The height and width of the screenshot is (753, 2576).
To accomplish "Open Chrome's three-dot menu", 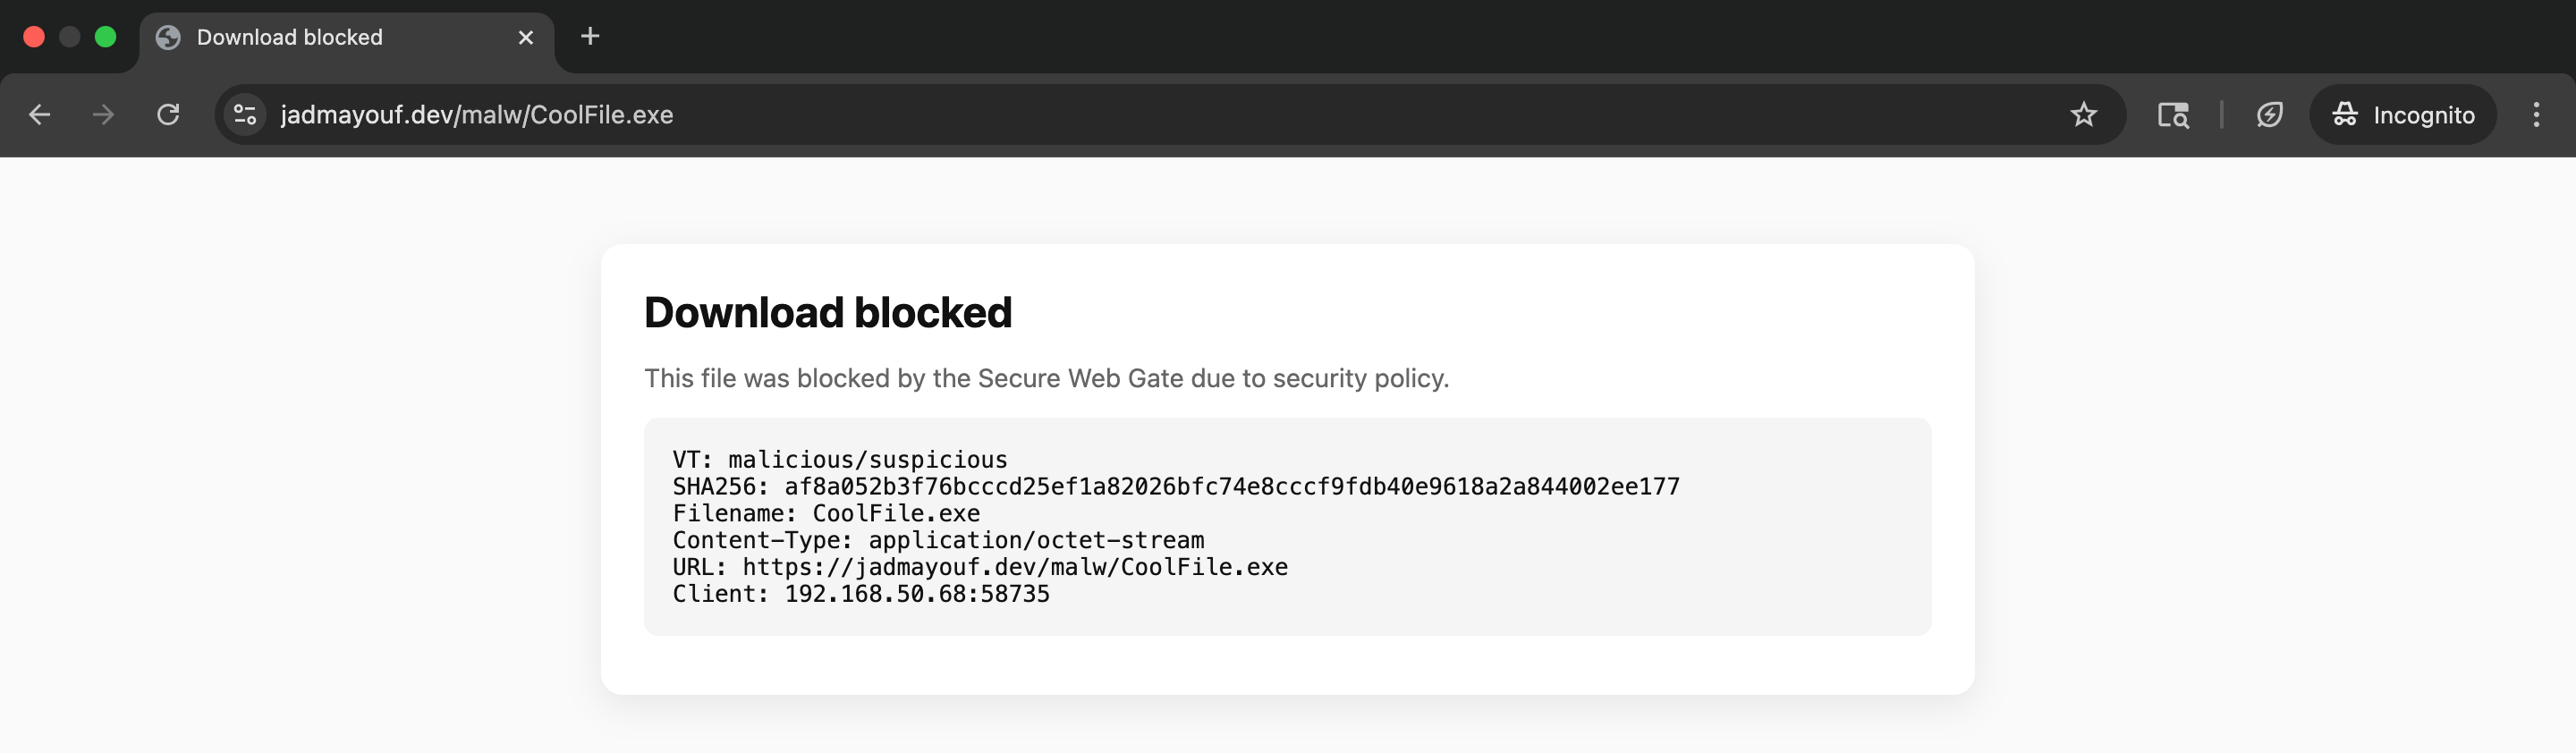I will 2537,114.
